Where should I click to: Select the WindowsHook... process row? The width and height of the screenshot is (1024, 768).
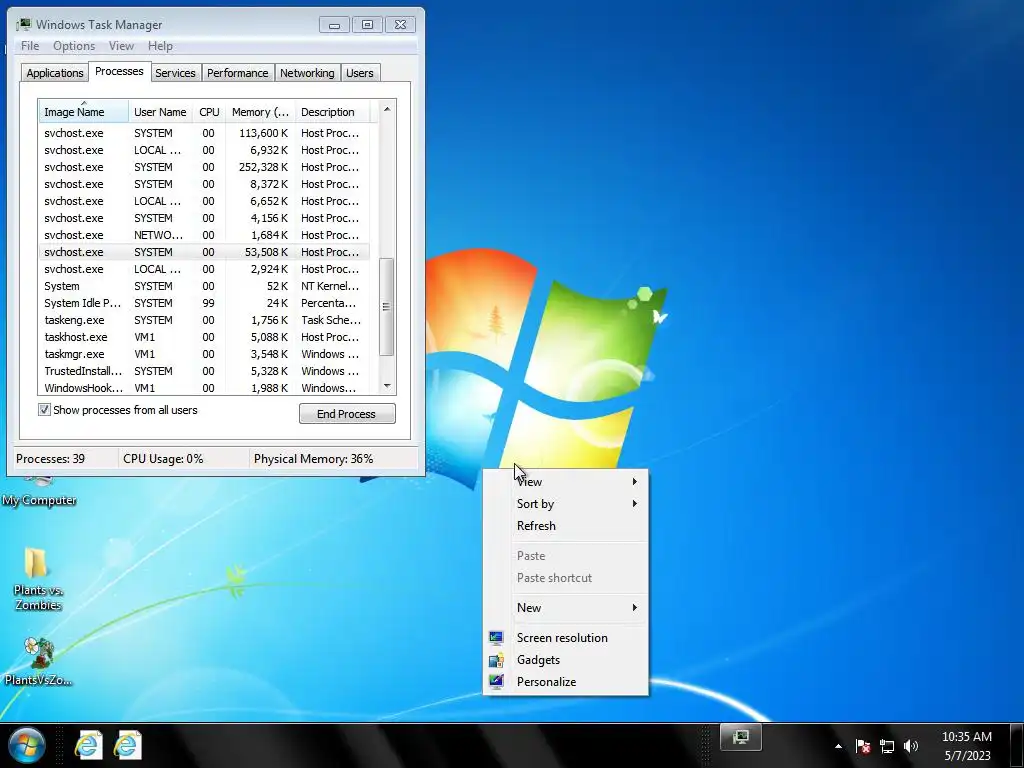tap(204, 387)
